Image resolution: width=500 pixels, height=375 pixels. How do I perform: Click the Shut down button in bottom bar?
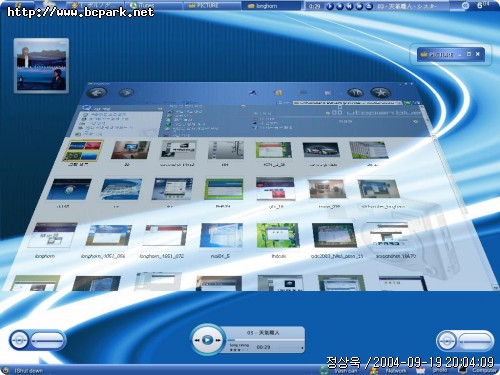[x=23, y=371]
